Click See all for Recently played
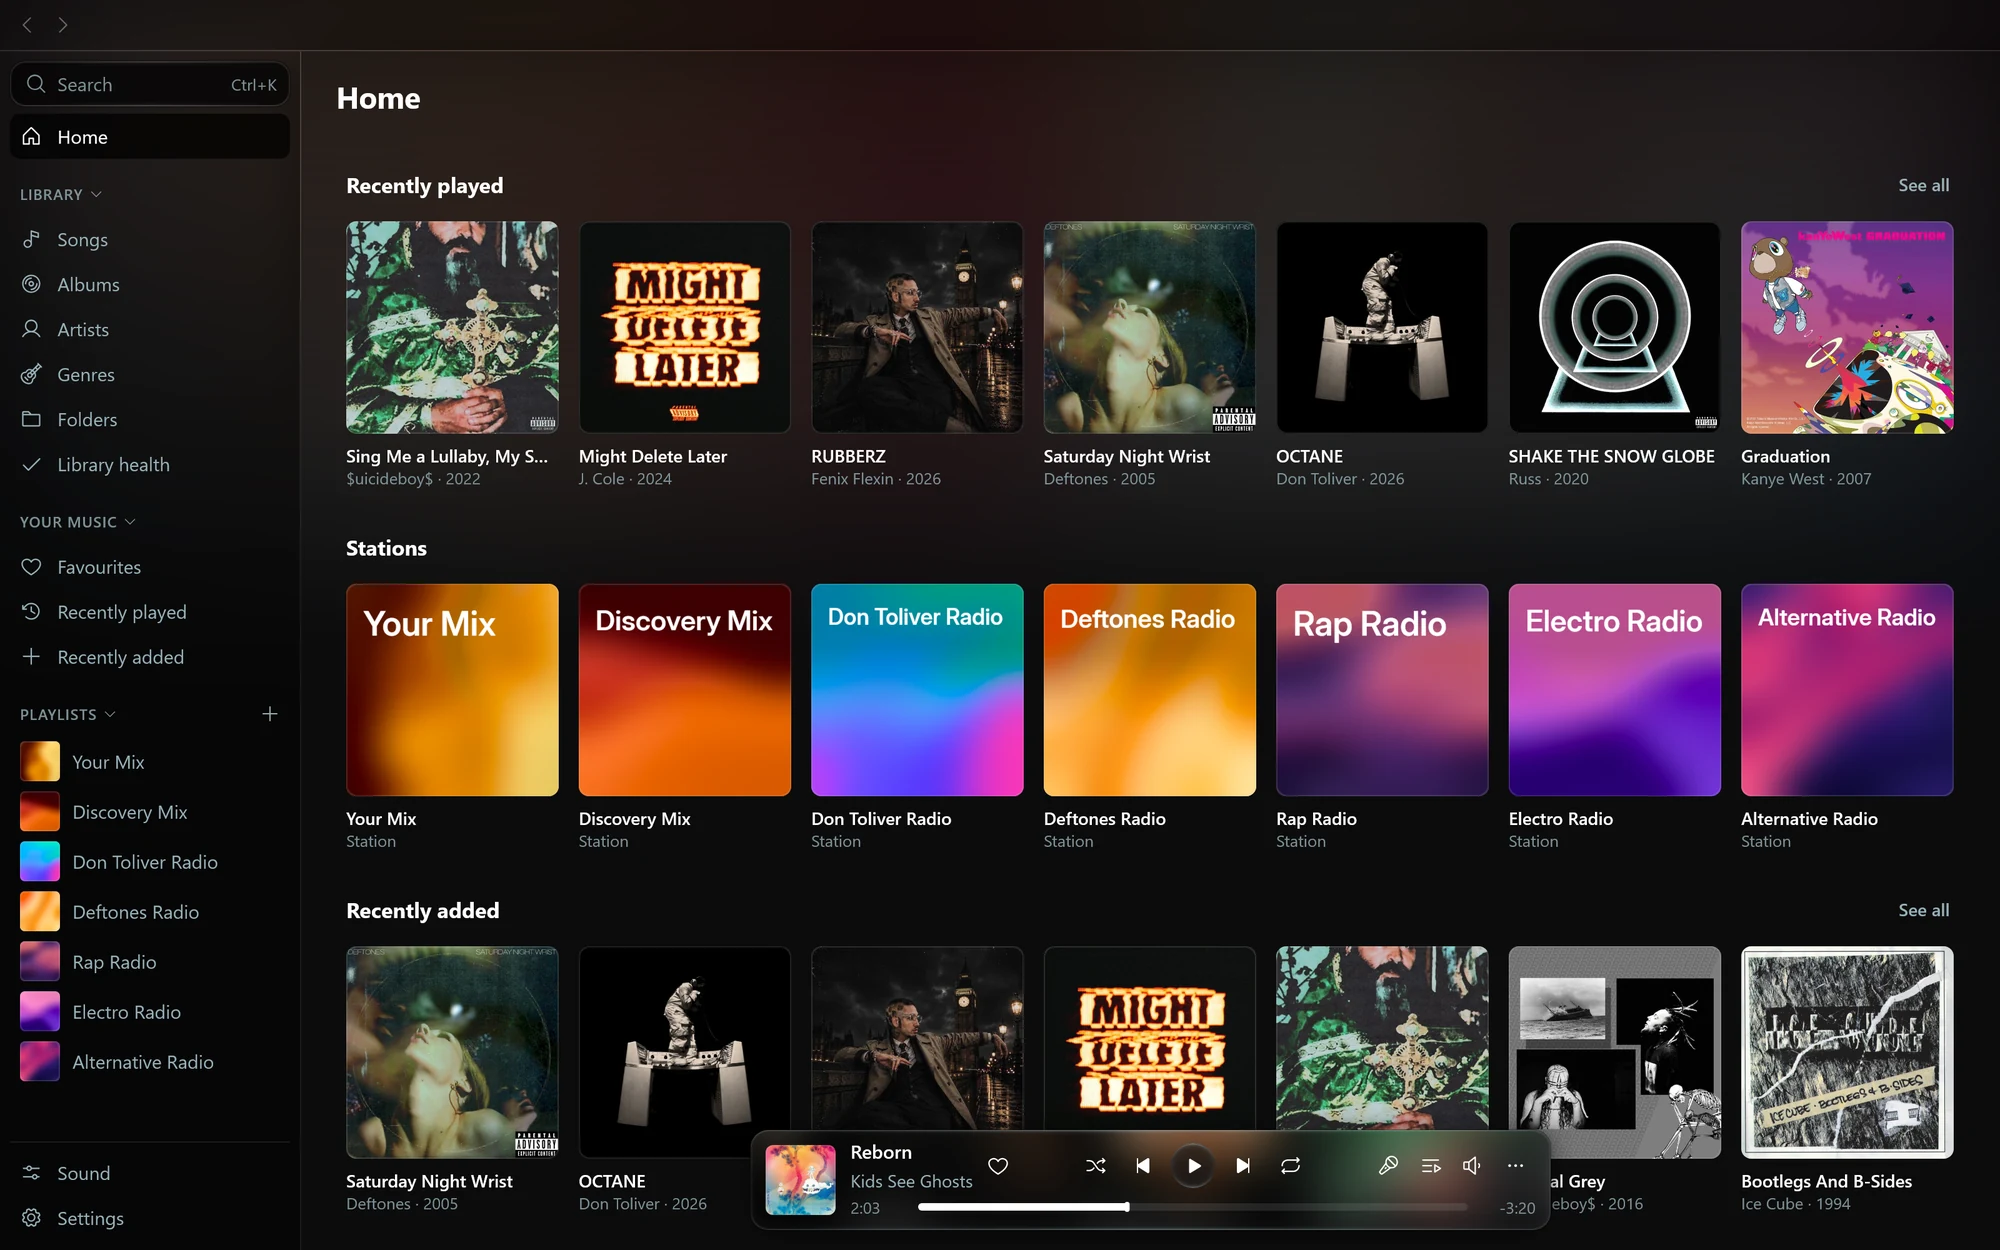Image resolution: width=2000 pixels, height=1250 pixels. (1923, 185)
